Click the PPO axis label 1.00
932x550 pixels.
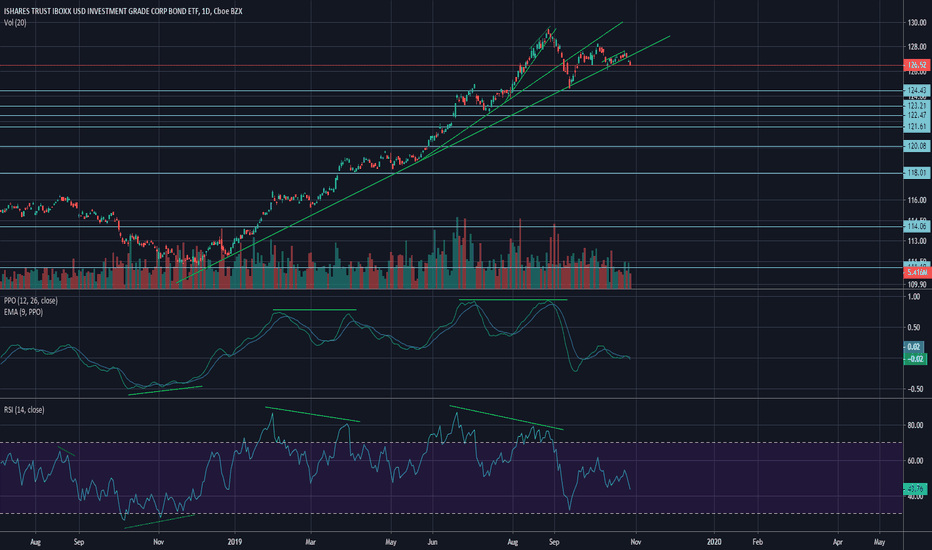tap(915, 297)
